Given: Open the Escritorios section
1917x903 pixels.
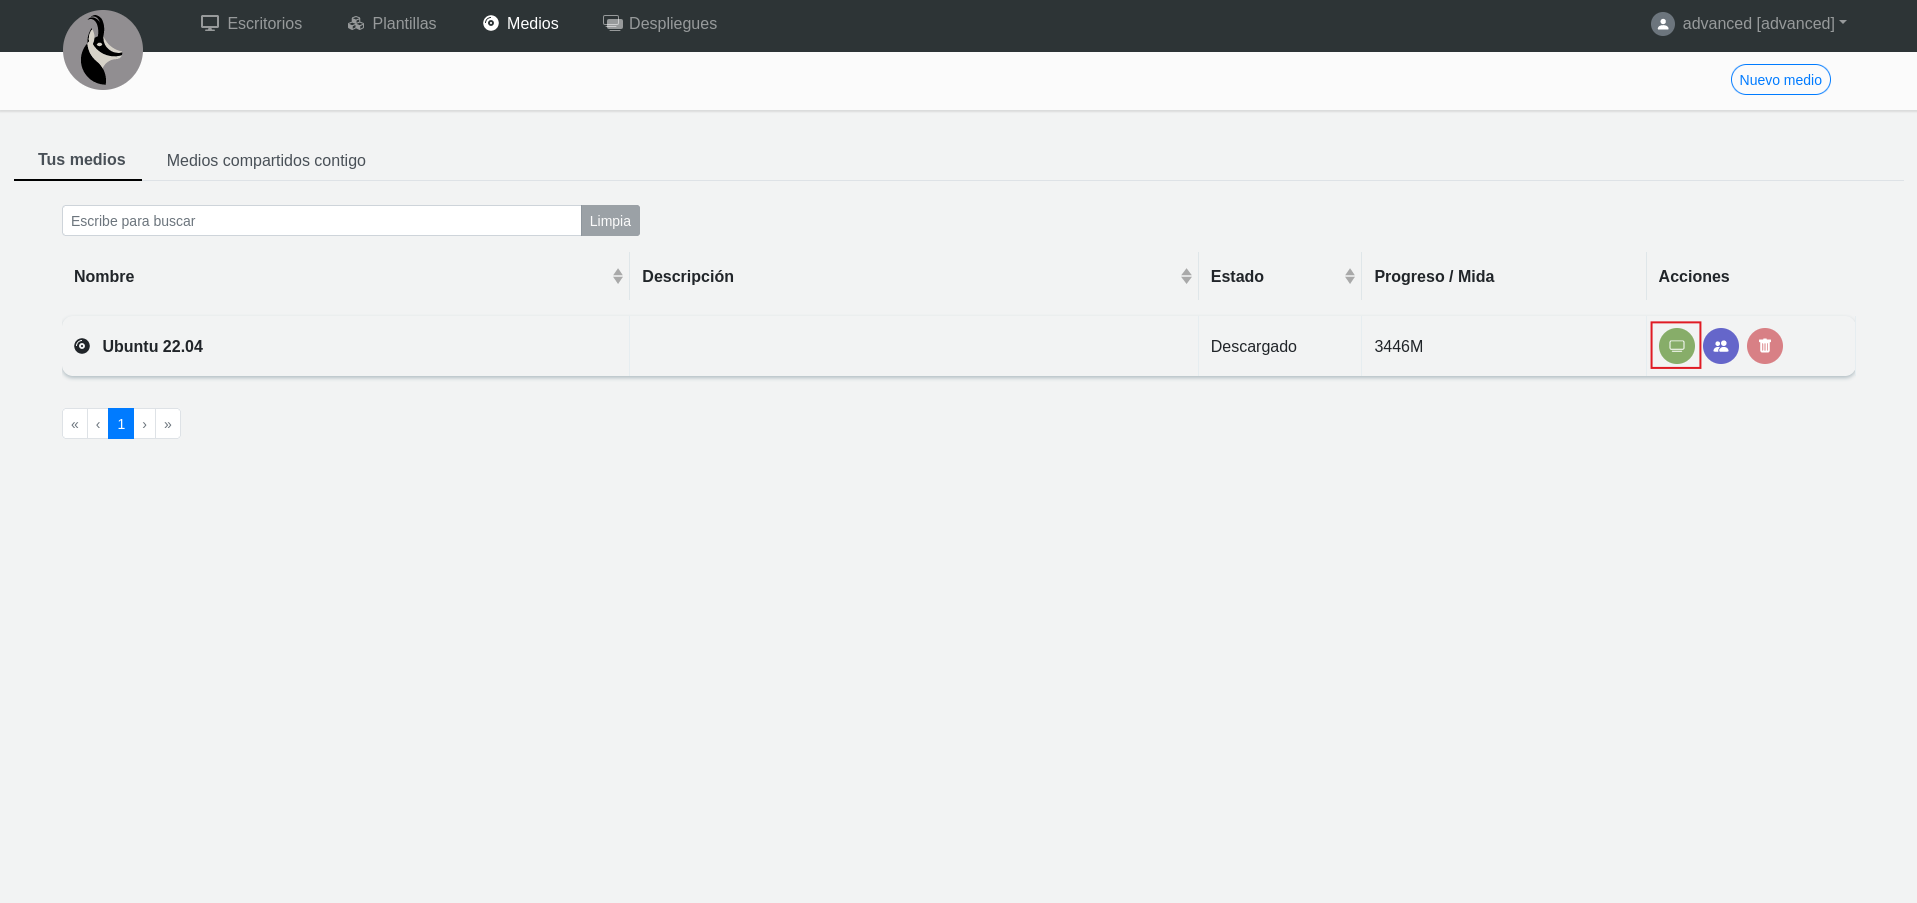Looking at the screenshot, I should click(251, 24).
